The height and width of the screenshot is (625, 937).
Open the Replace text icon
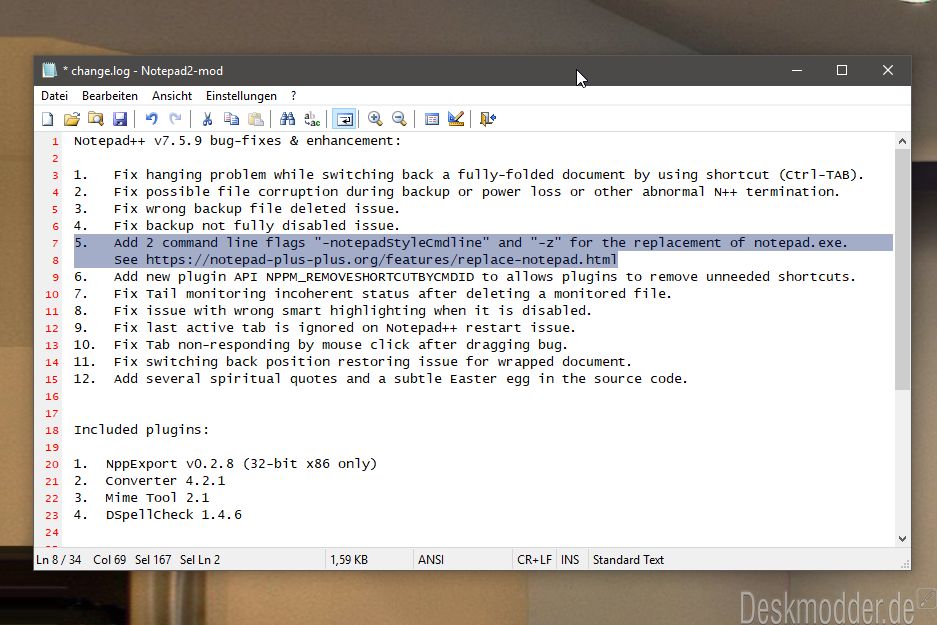click(x=312, y=119)
